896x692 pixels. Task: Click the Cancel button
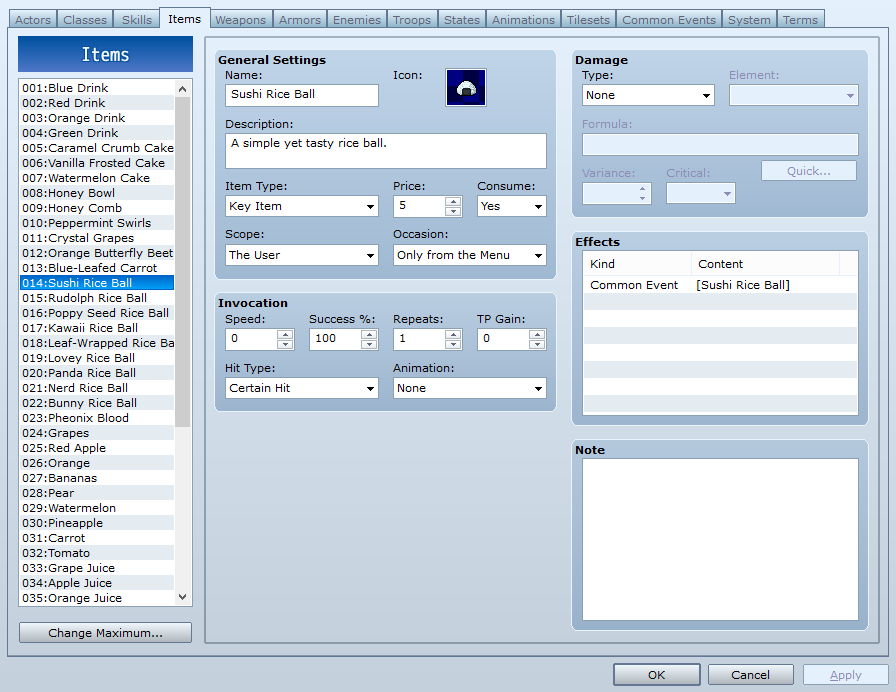point(750,674)
